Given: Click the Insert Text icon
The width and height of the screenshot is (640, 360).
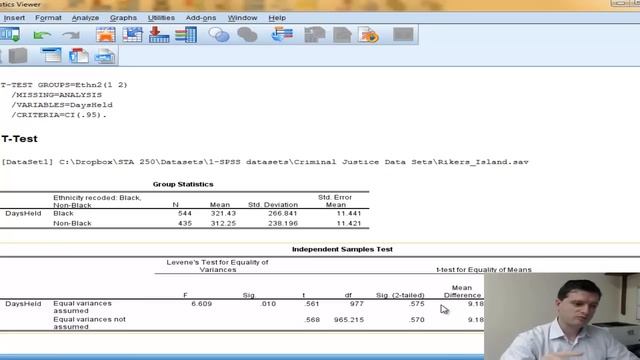Looking at the screenshot, I should 105,56.
